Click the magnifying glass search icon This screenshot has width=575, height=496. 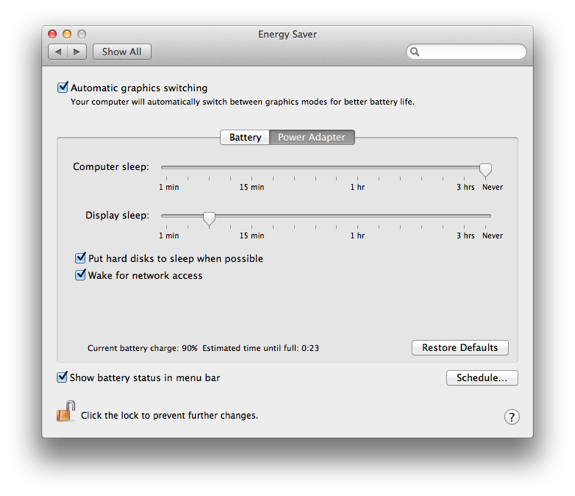pyautogui.click(x=414, y=52)
